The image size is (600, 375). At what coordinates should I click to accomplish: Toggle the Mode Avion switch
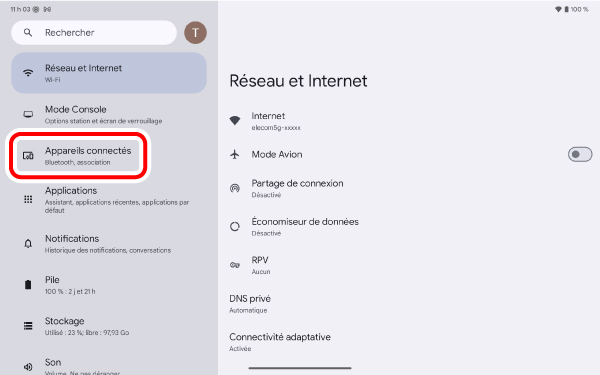[580, 155]
